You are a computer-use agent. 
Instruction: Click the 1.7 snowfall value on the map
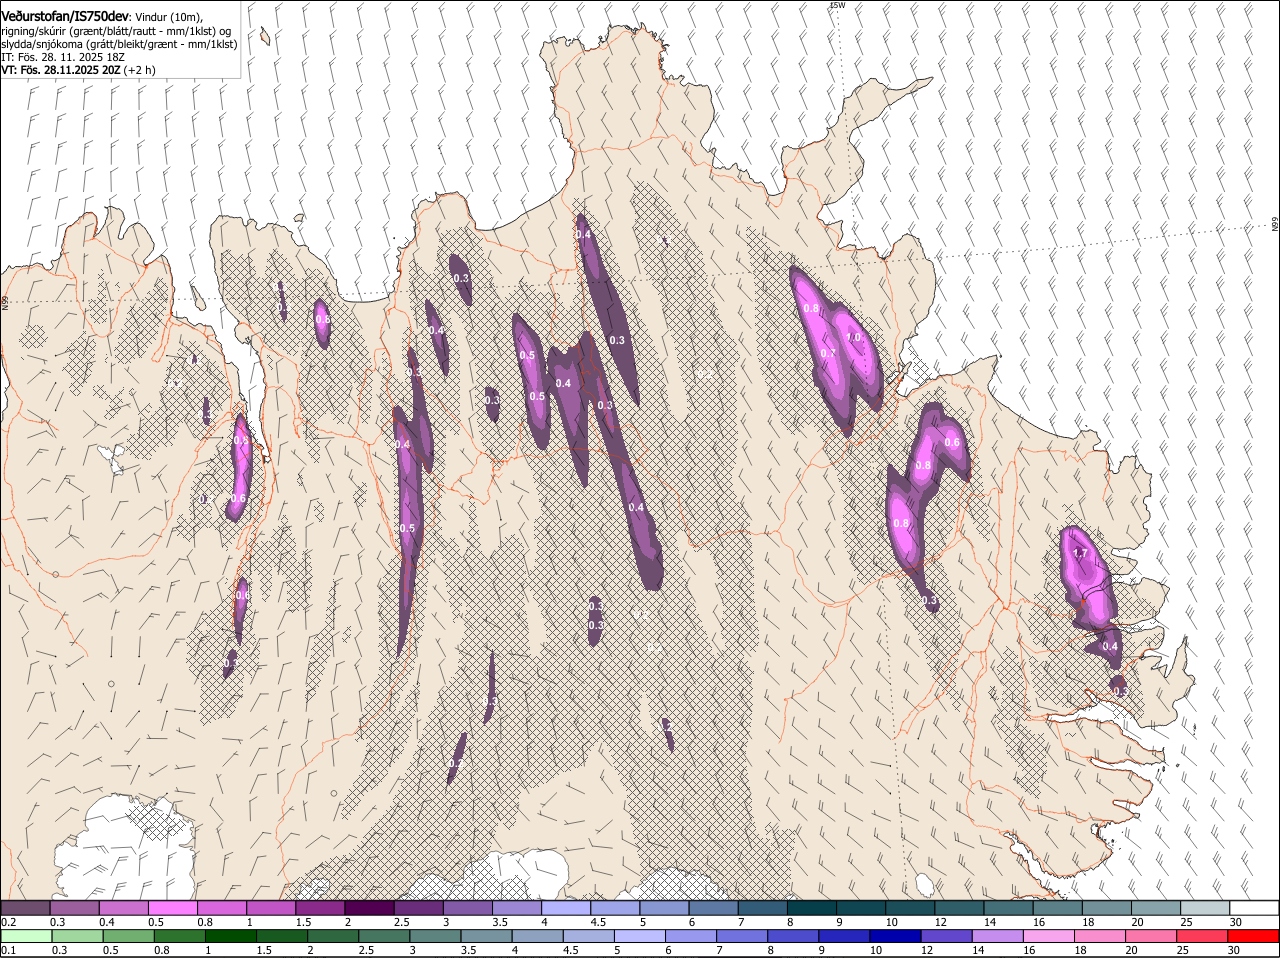1080,553
